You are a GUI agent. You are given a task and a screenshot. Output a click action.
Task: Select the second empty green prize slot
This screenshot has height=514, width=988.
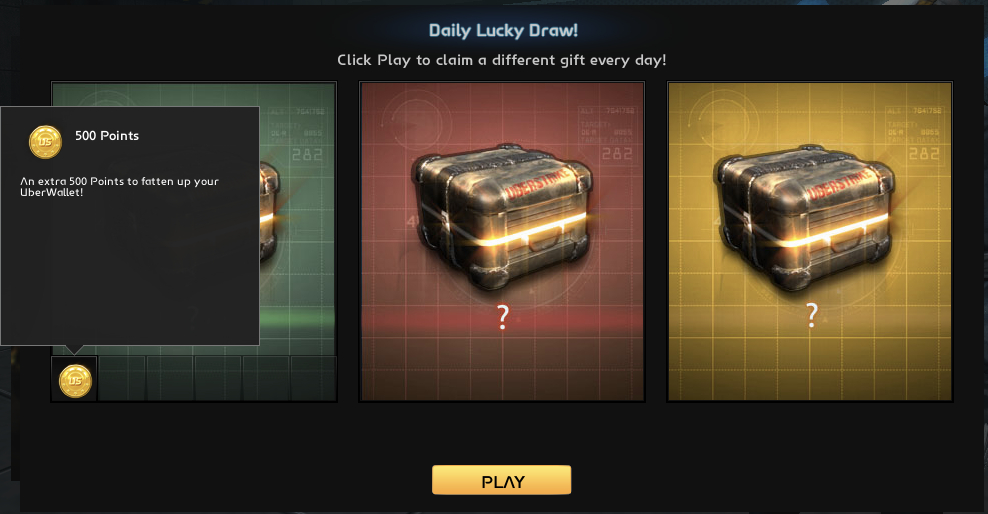coord(170,379)
